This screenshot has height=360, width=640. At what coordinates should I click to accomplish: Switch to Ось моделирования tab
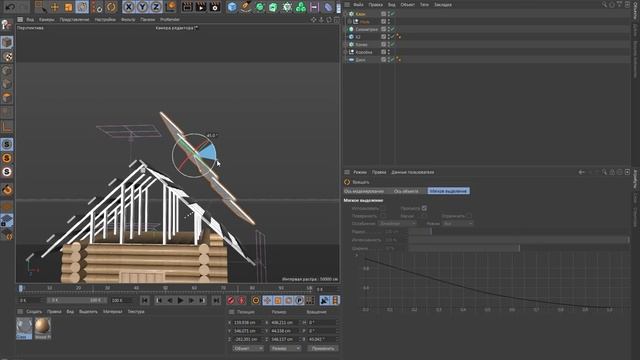[x=364, y=191]
